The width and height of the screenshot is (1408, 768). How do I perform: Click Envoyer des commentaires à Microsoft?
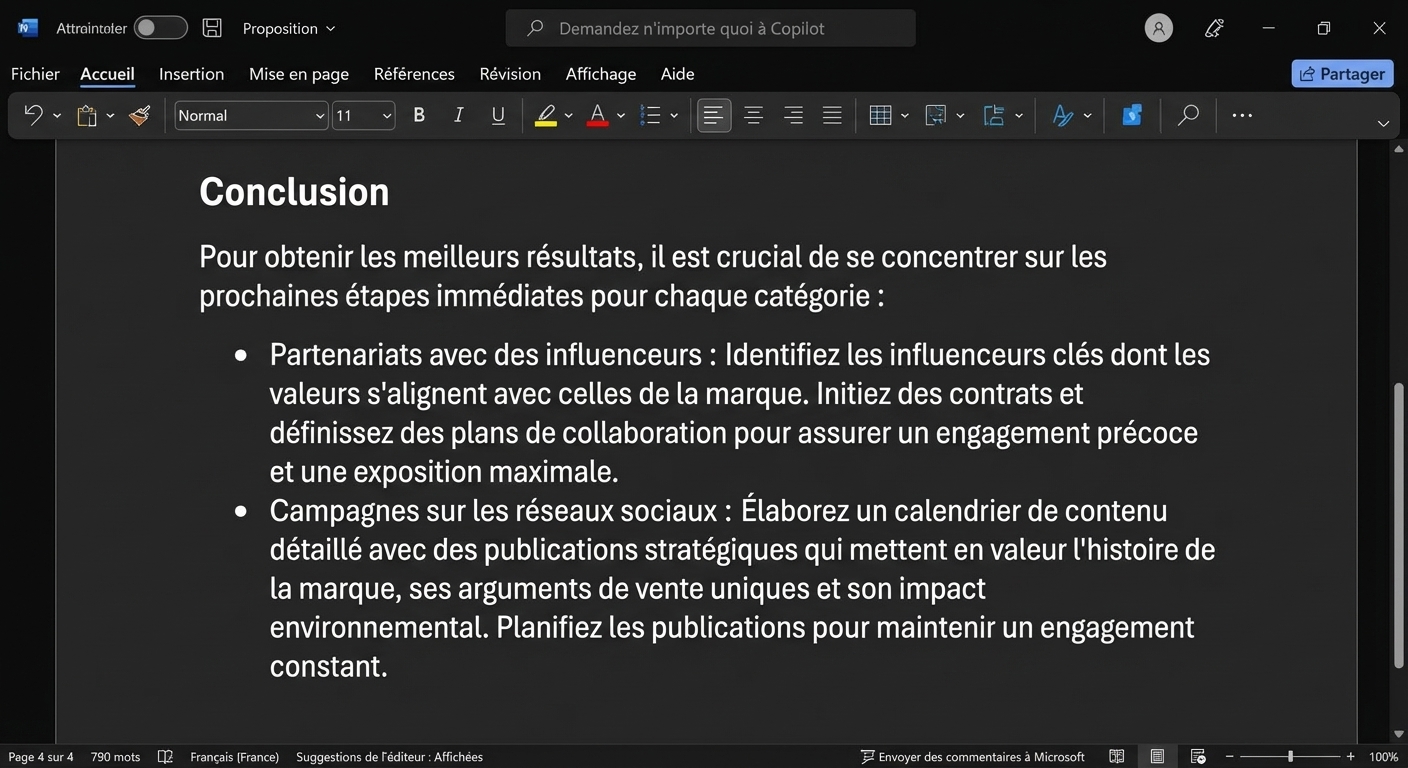click(x=973, y=757)
